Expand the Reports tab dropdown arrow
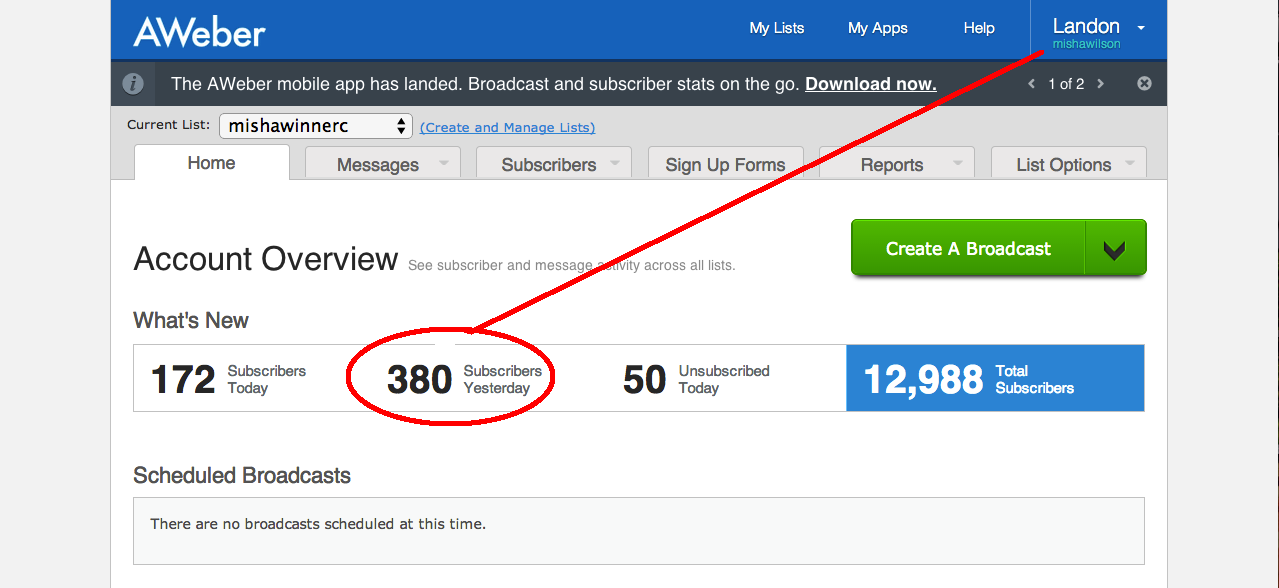Image resolution: width=1279 pixels, height=588 pixels. click(957, 163)
